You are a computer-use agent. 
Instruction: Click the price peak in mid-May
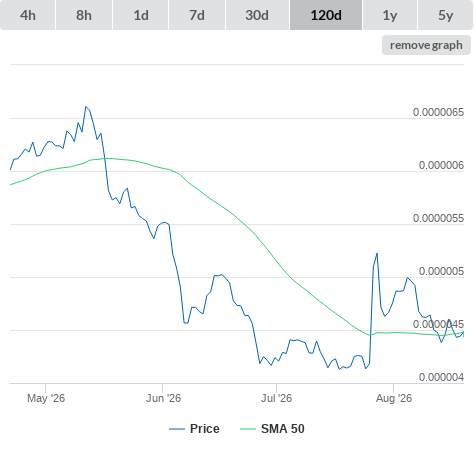tap(86, 107)
